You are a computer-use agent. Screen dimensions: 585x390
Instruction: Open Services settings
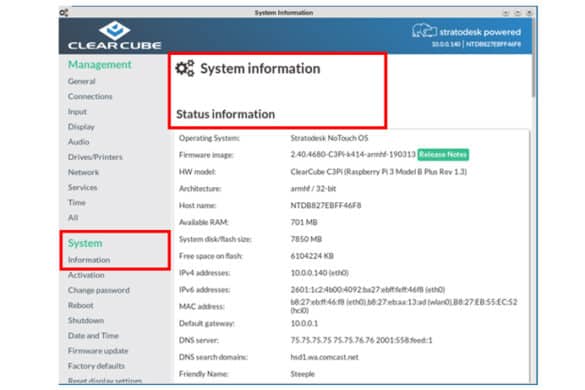82,187
